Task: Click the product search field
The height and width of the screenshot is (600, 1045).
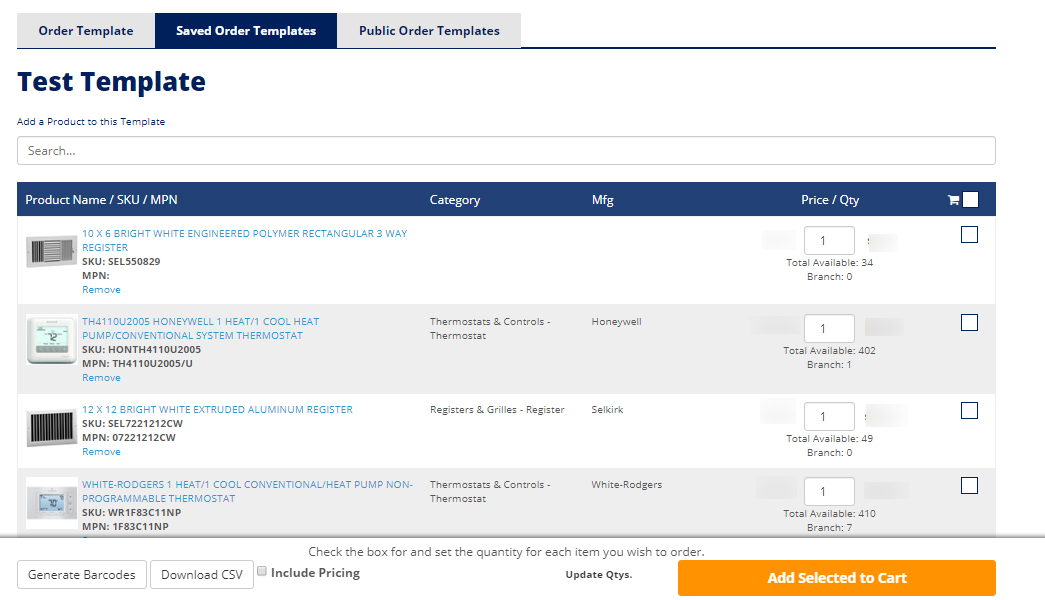Action: coord(507,151)
